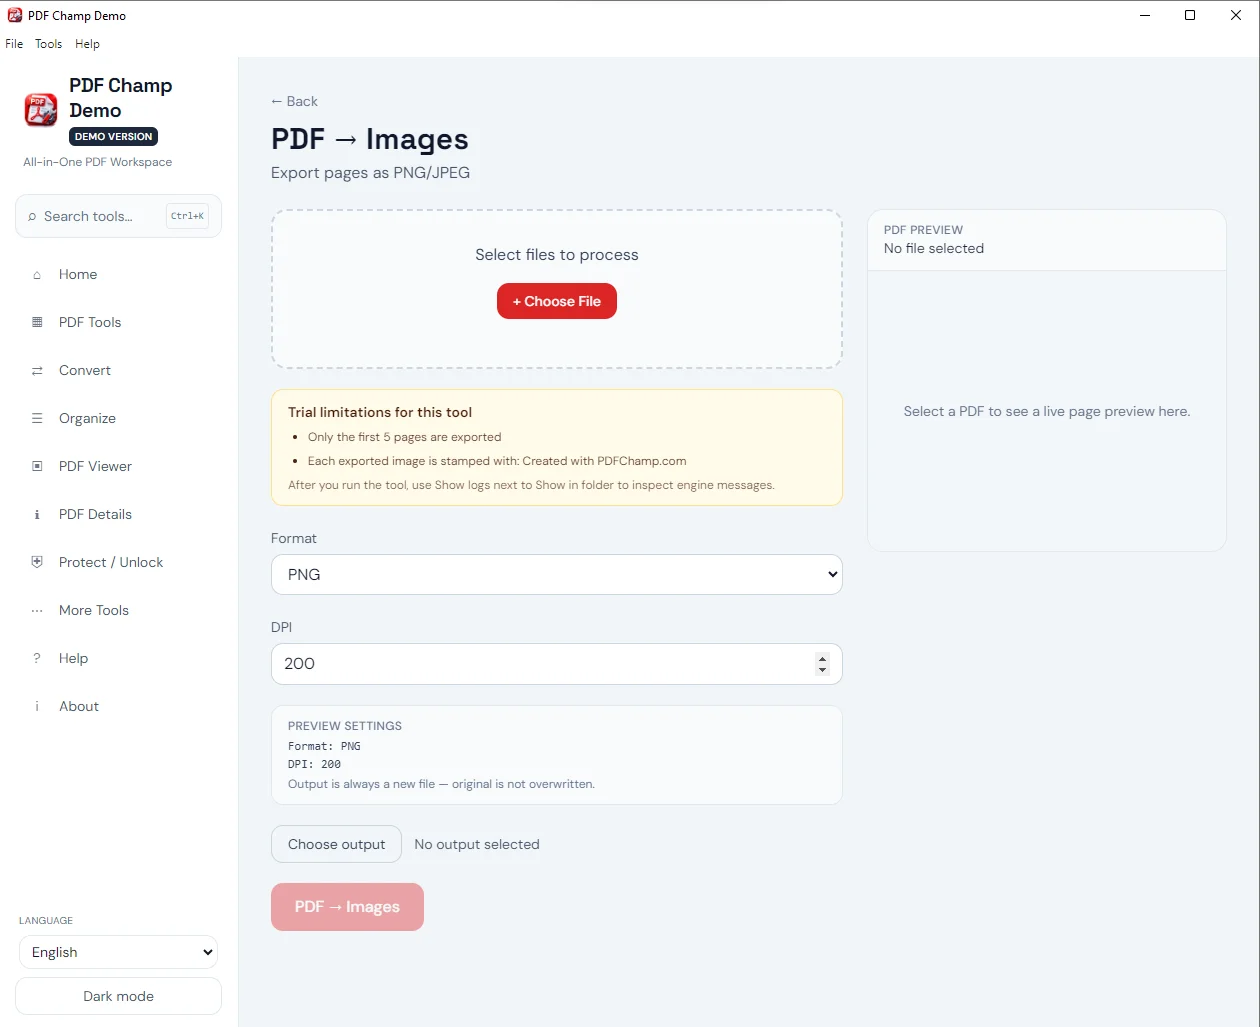
Task: Click the PDF Tools grid icon
Action: (37, 322)
